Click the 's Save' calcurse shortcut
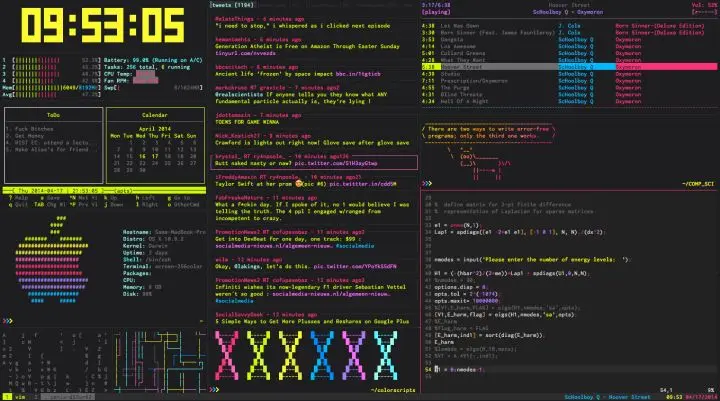 51,198
